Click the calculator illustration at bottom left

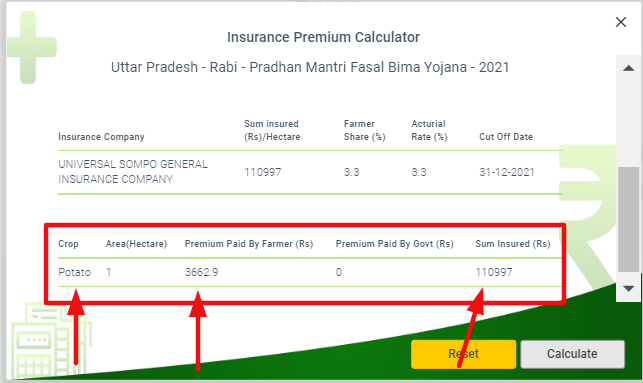(x=51, y=340)
